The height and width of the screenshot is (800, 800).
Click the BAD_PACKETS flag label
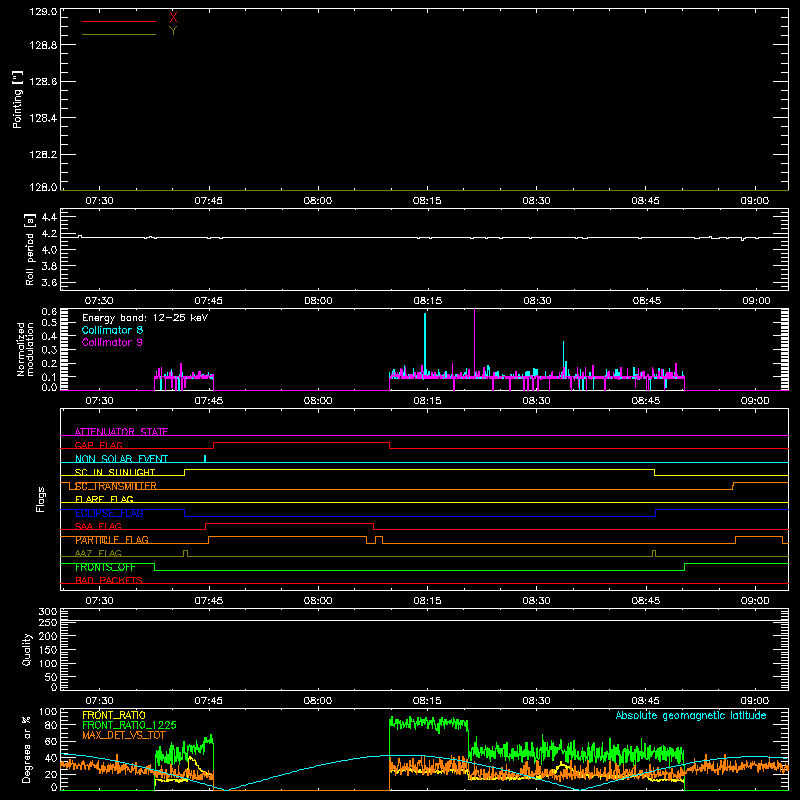point(109,580)
